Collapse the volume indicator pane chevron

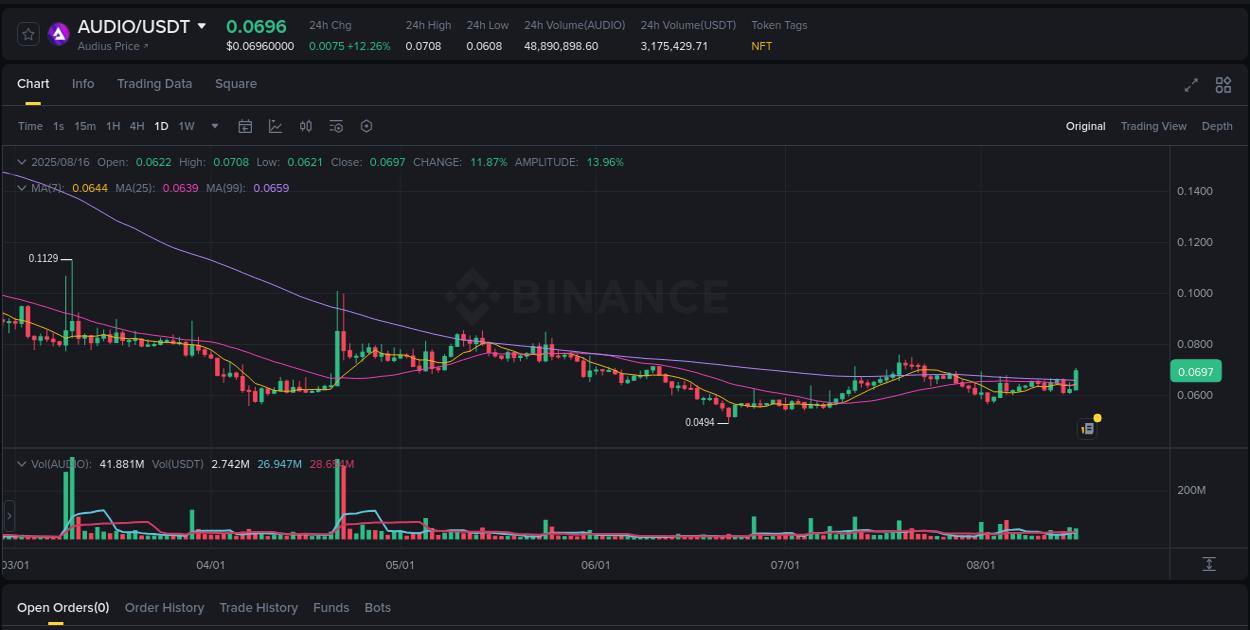[x=20, y=463]
